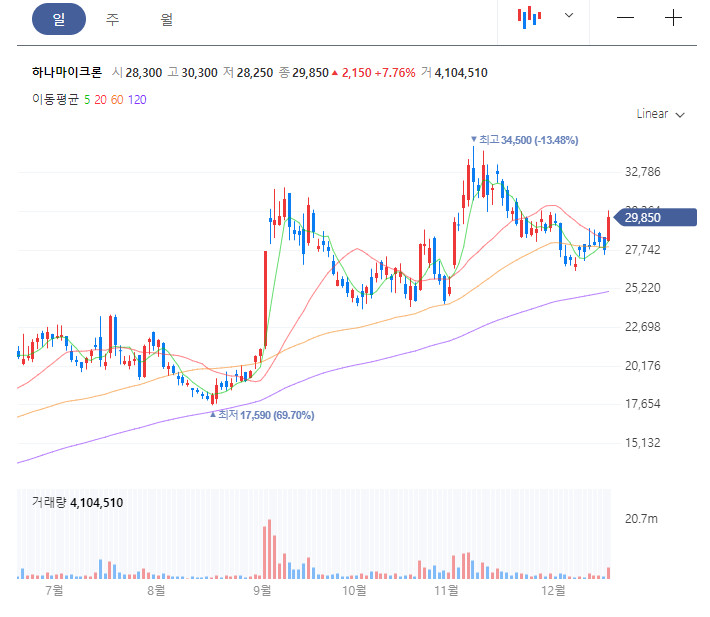Click the 11월 date axis label
This screenshot has width=710, height=617.
(446, 590)
